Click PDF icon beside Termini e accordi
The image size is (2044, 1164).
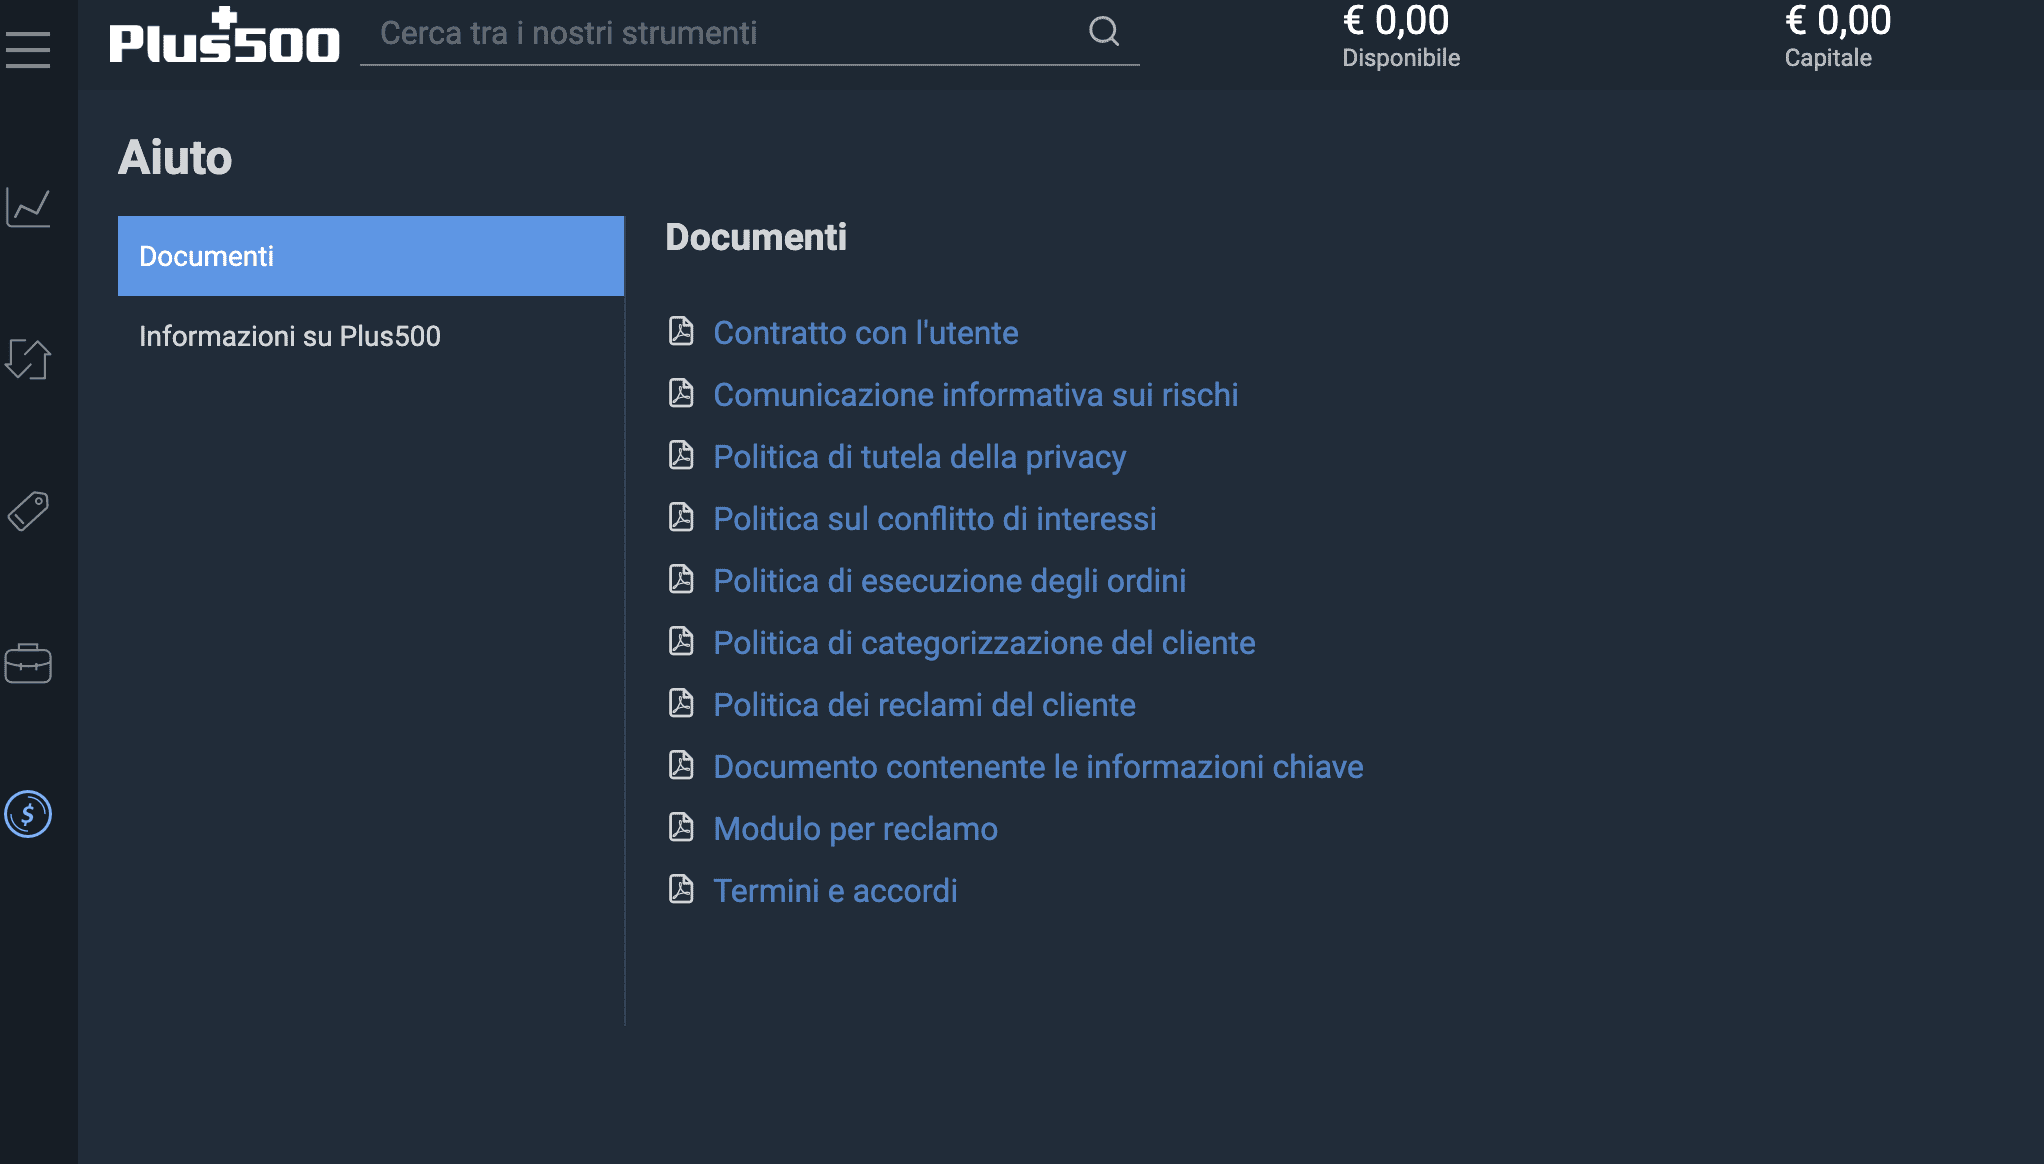681,889
